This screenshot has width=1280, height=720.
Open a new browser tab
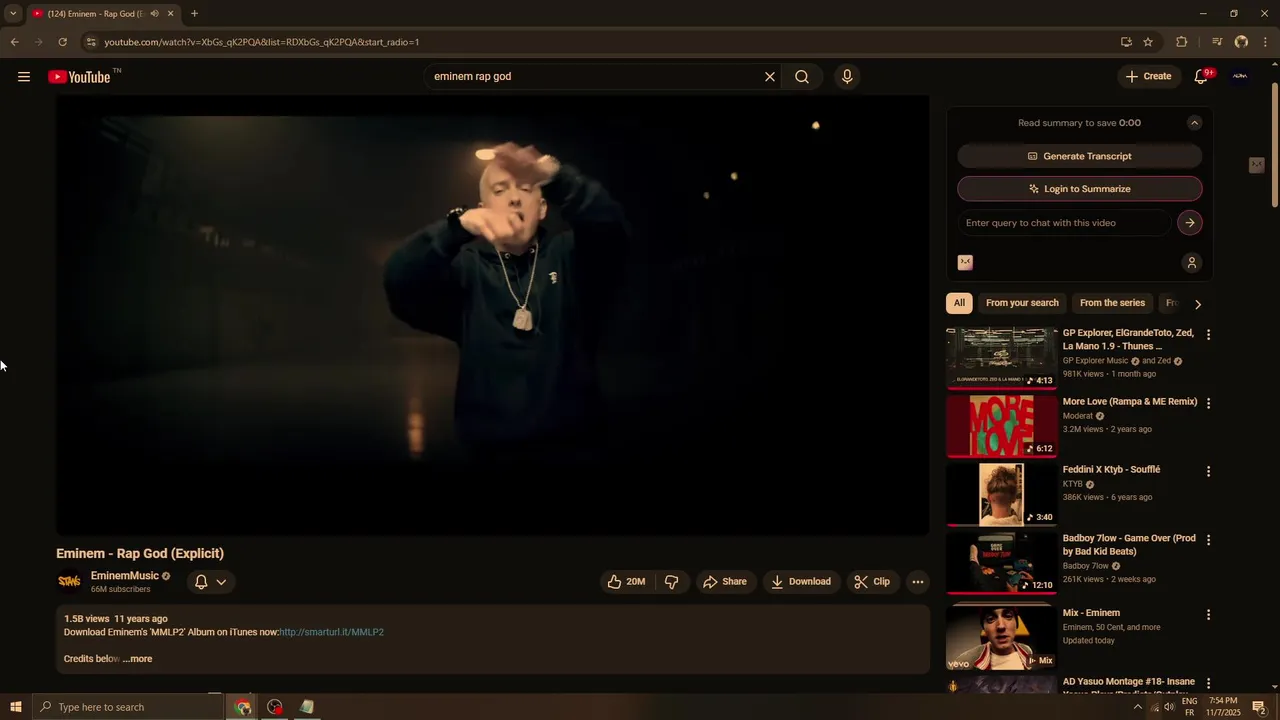click(194, 14)
